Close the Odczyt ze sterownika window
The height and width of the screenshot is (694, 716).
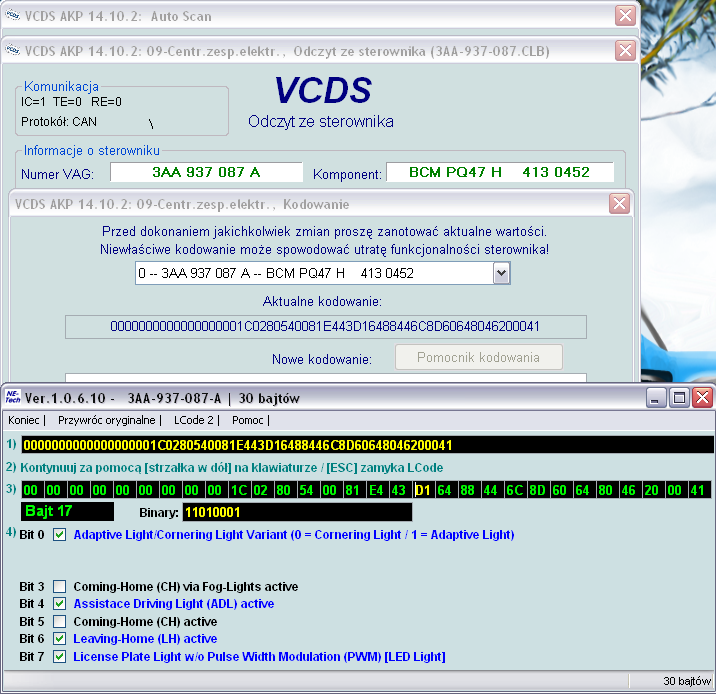coord(625,50)
